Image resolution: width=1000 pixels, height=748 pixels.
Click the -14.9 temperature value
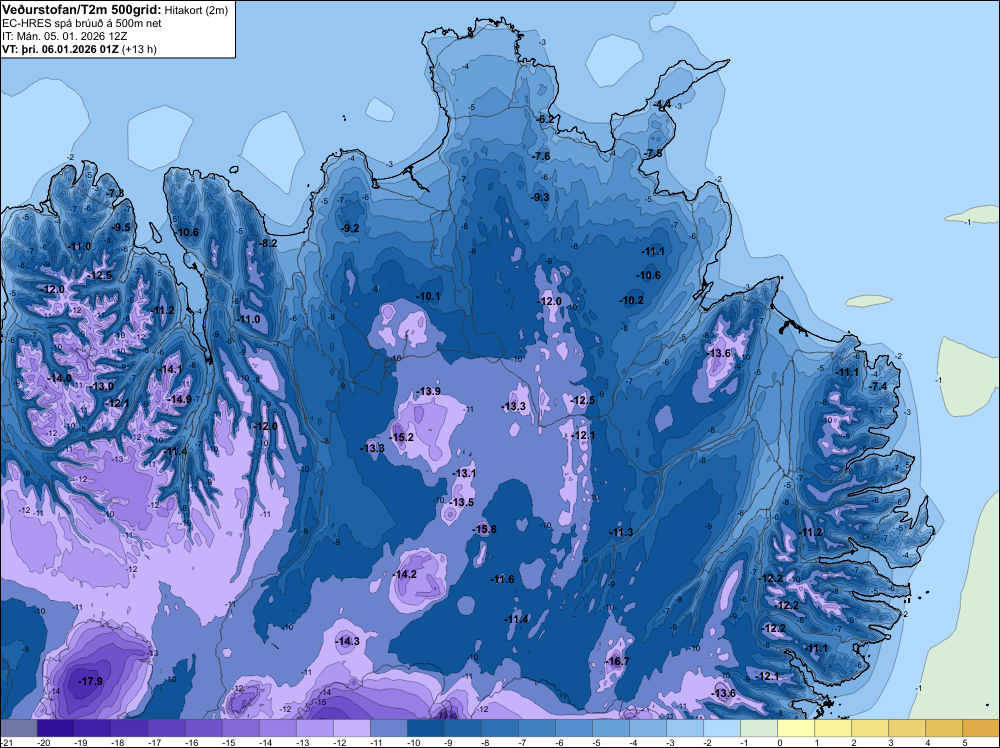pyautogui.click(x=179, y=399)
